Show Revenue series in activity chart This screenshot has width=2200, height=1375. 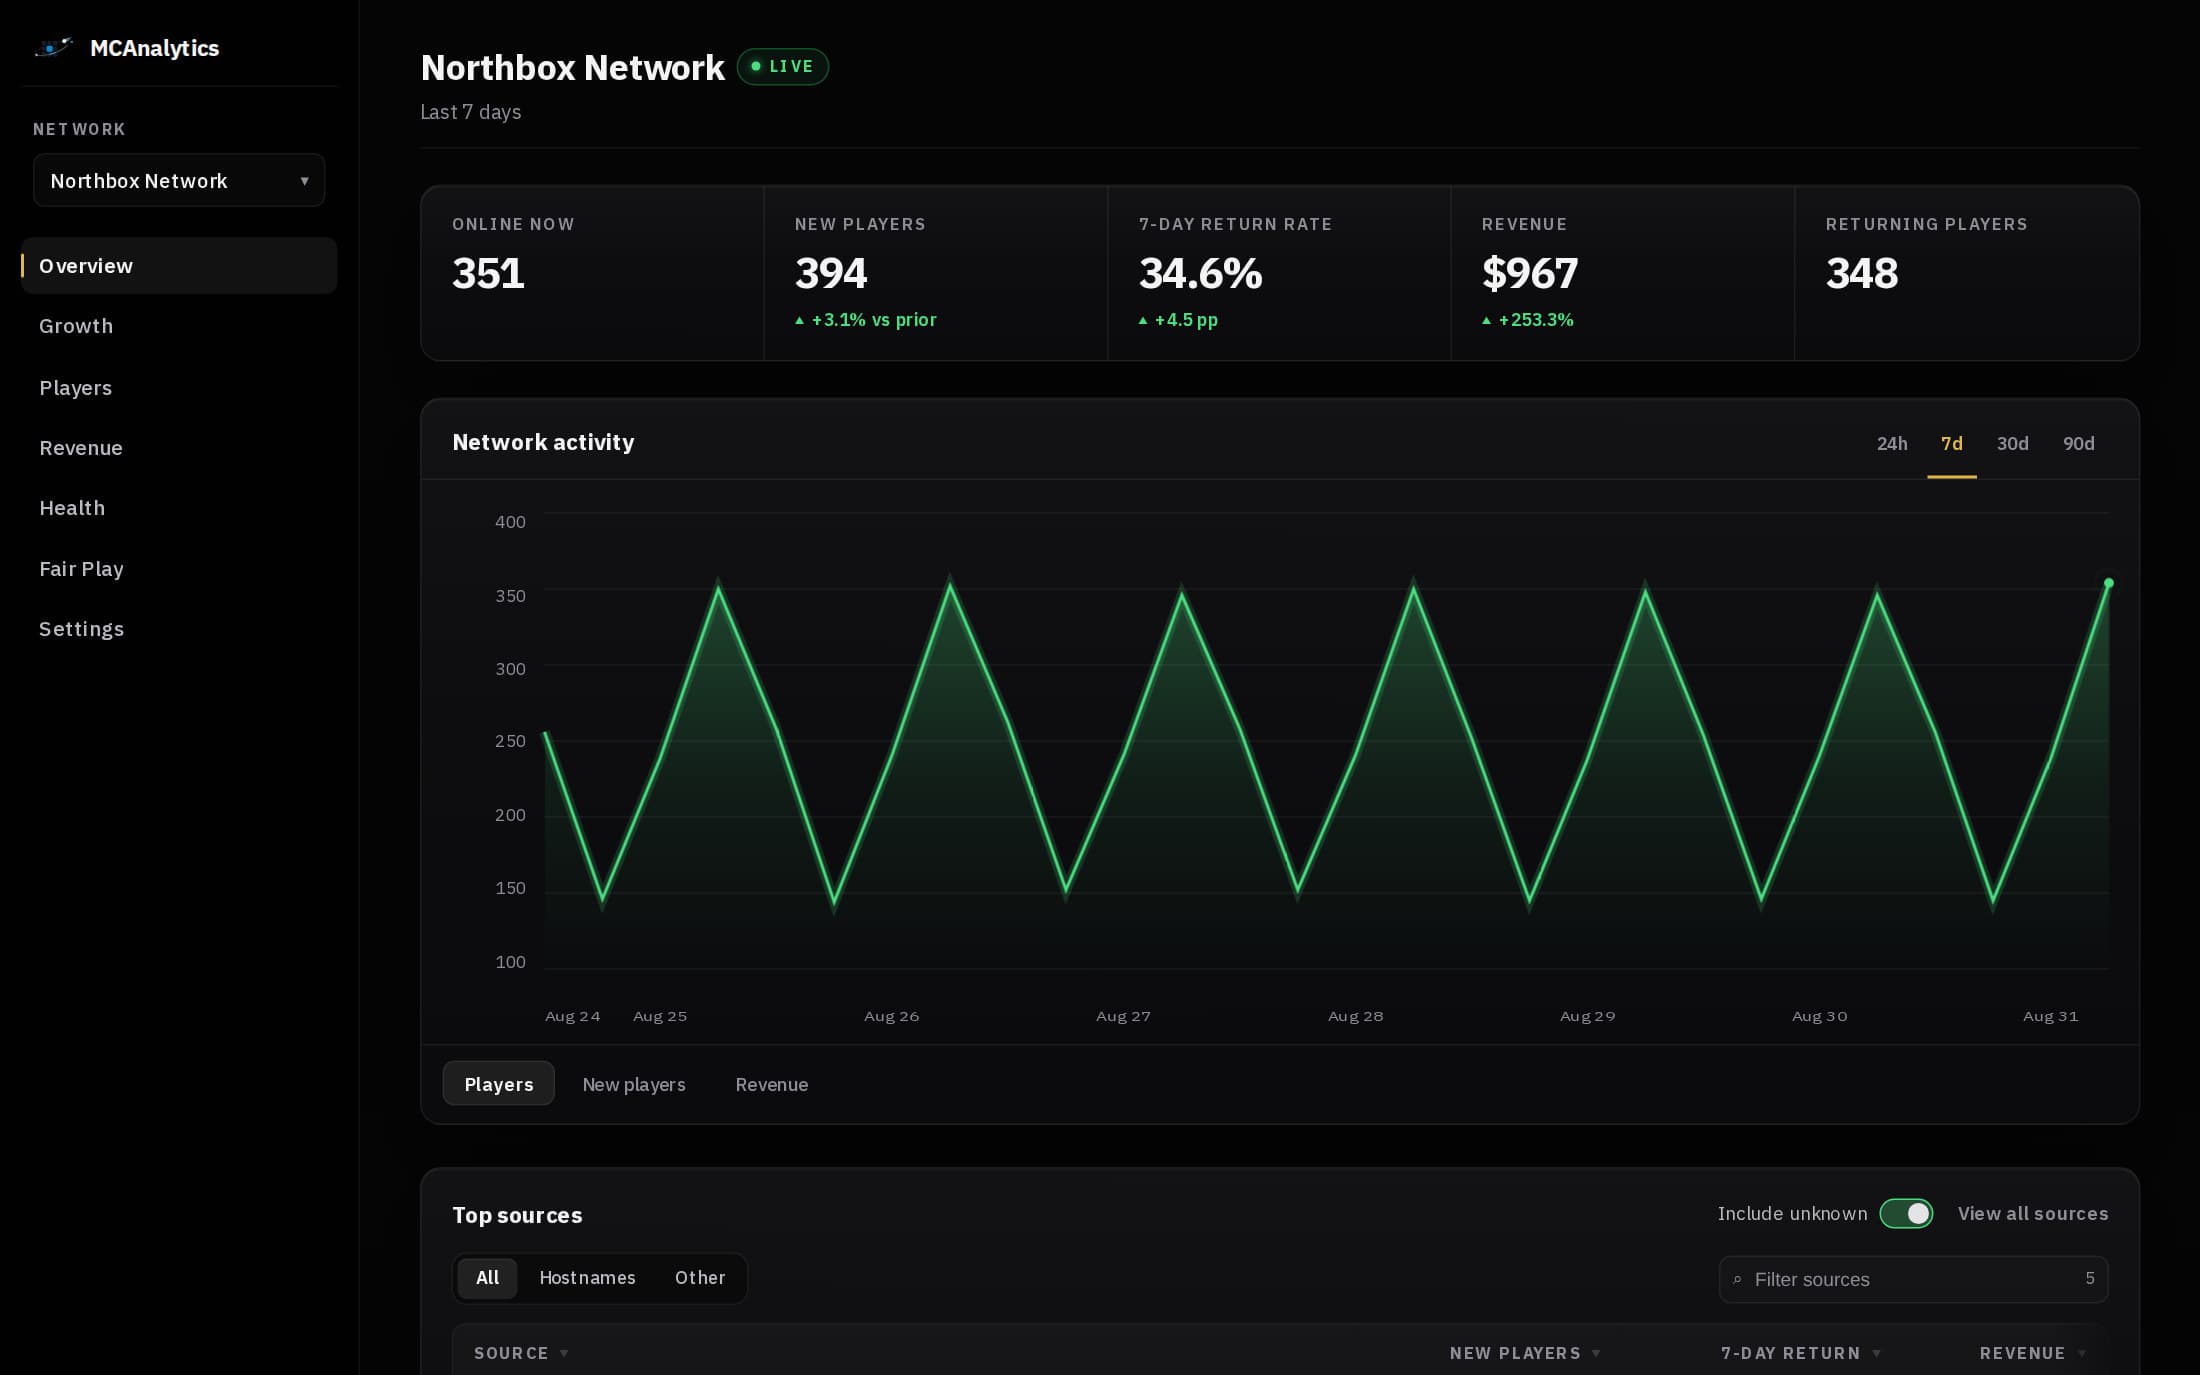(772, 1084)
